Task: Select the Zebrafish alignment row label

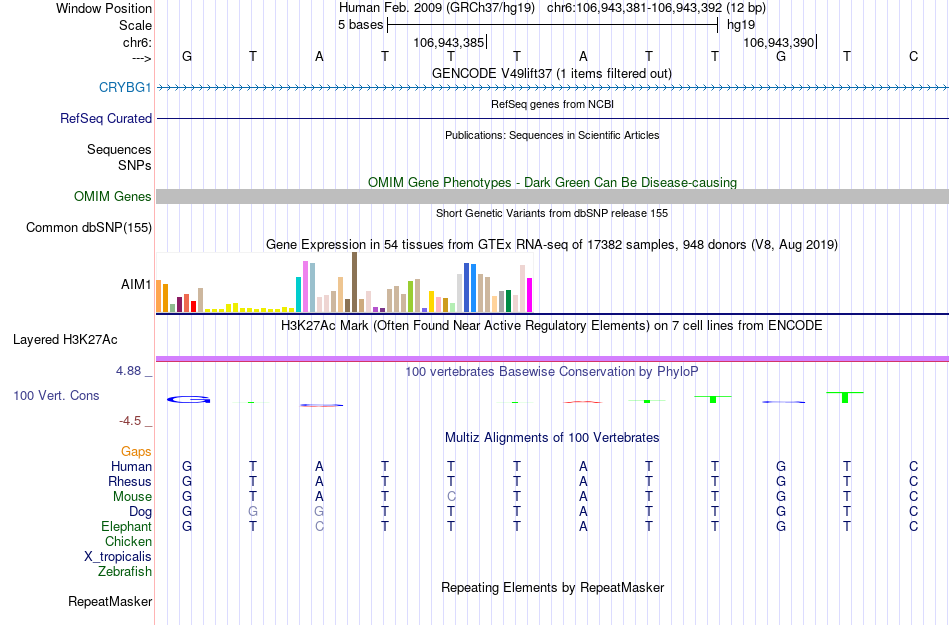Action: click(125, 571)
